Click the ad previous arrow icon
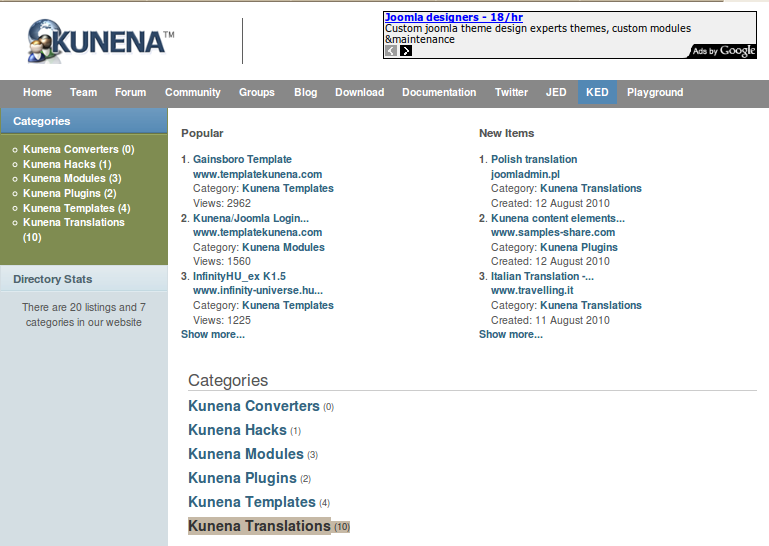769x546 pixels. 391,51
